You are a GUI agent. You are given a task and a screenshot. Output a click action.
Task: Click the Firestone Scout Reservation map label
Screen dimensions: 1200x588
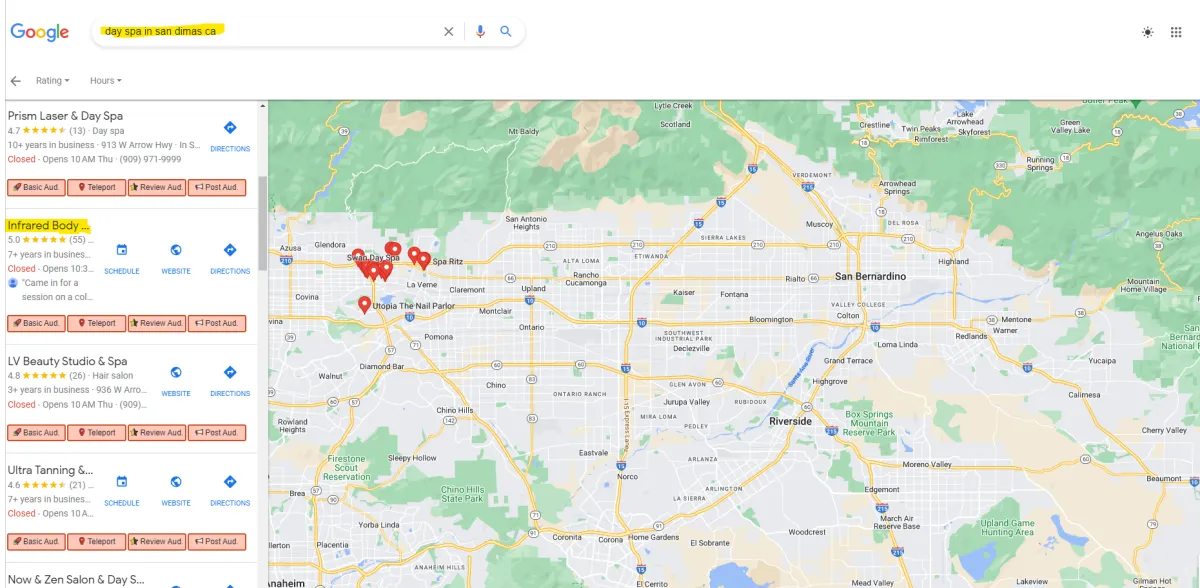(347, 467)
